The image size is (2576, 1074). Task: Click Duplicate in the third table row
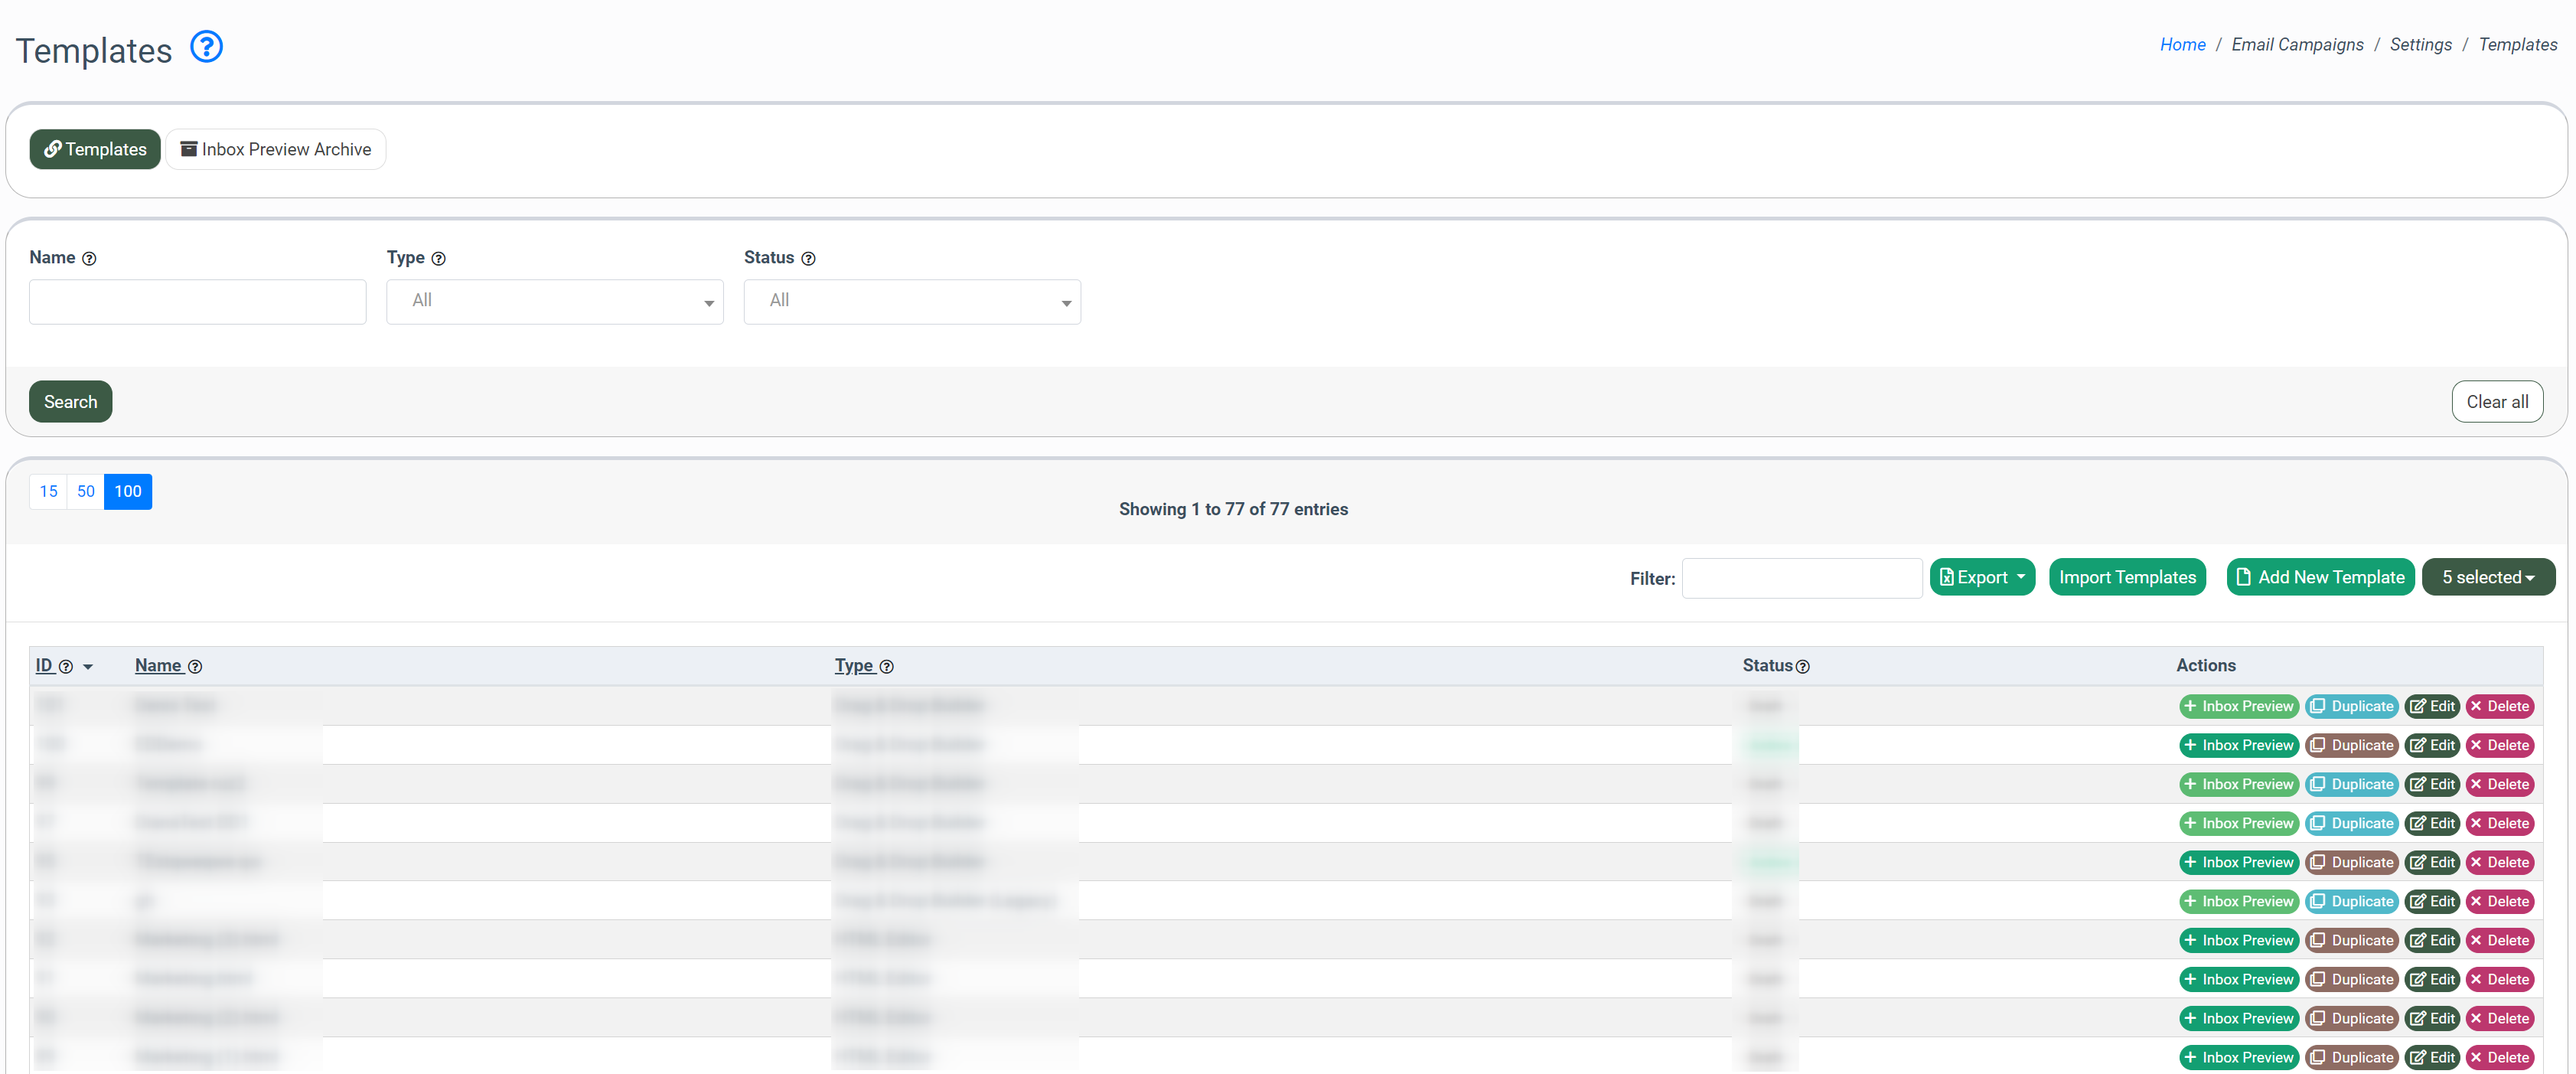pyautogui.click(x=2351, y=784)
